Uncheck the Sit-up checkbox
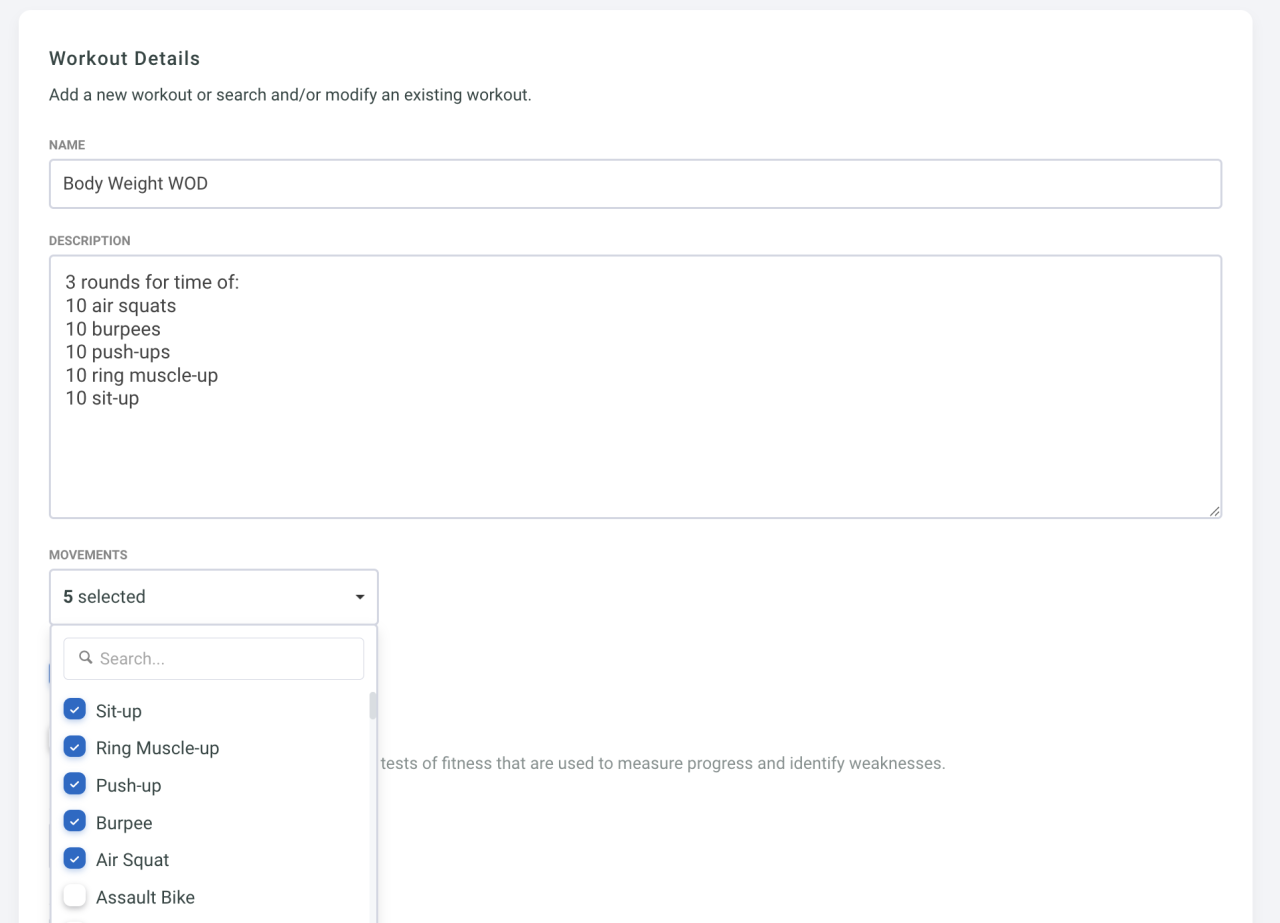 coord(75,710)
